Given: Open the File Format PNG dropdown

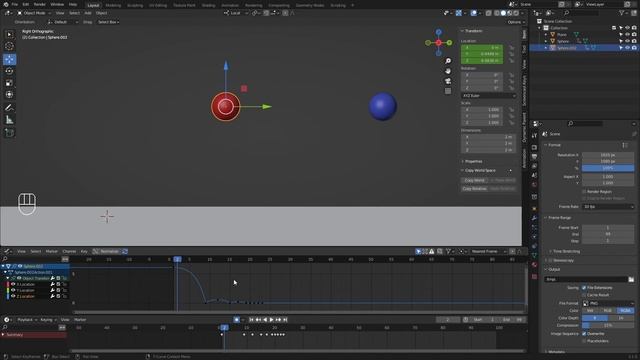Looking at the screenshot, I should pyautogui.click(x=608, y=303).
